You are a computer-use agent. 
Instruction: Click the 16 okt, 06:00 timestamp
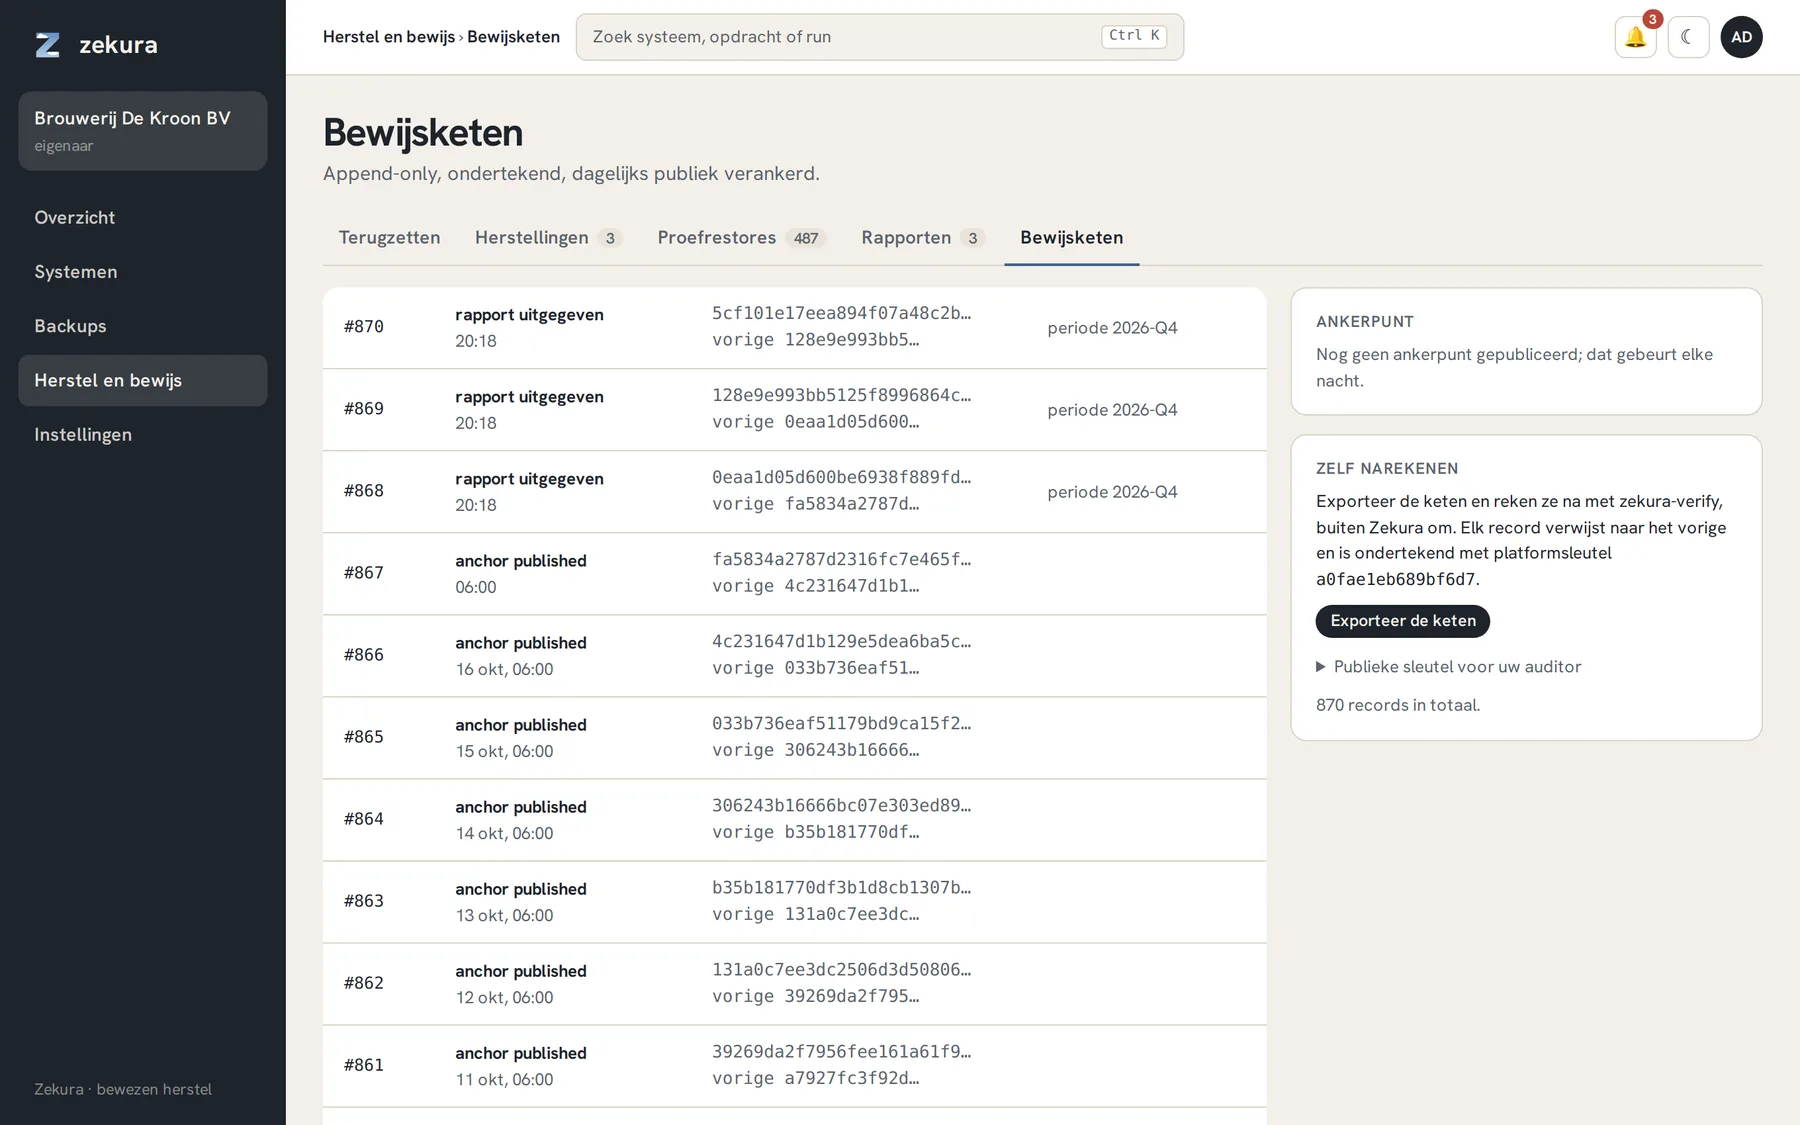coord(504,669)
